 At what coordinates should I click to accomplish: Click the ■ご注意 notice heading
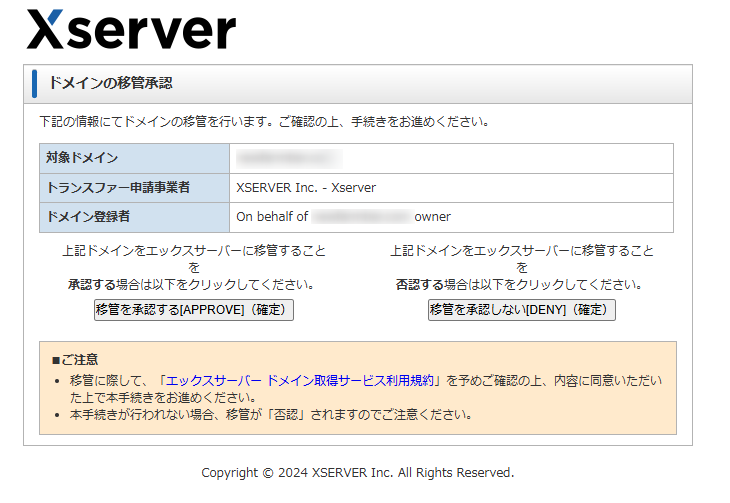pyautogui.click(x=75, y=360)
